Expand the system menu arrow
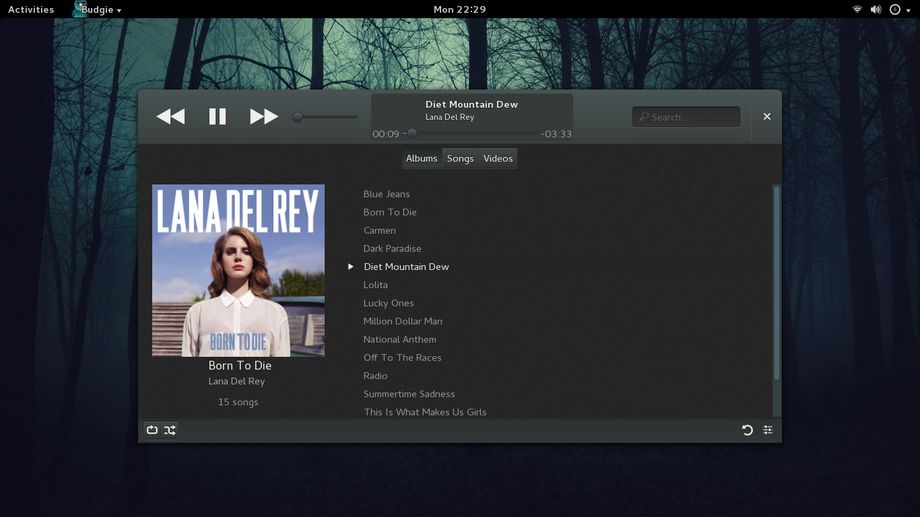 click(908, 10)
